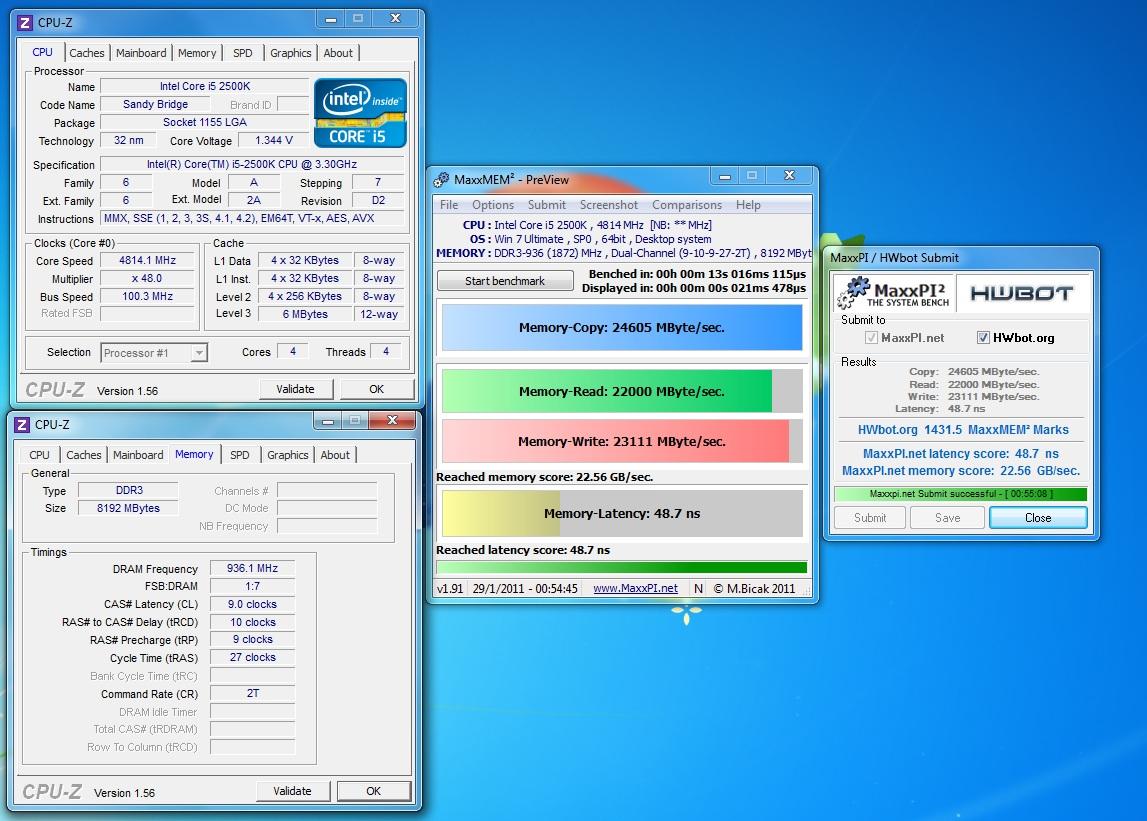Click the HWBOT logo
This screenshot has width=1147, height=821.
(1021, 293)
